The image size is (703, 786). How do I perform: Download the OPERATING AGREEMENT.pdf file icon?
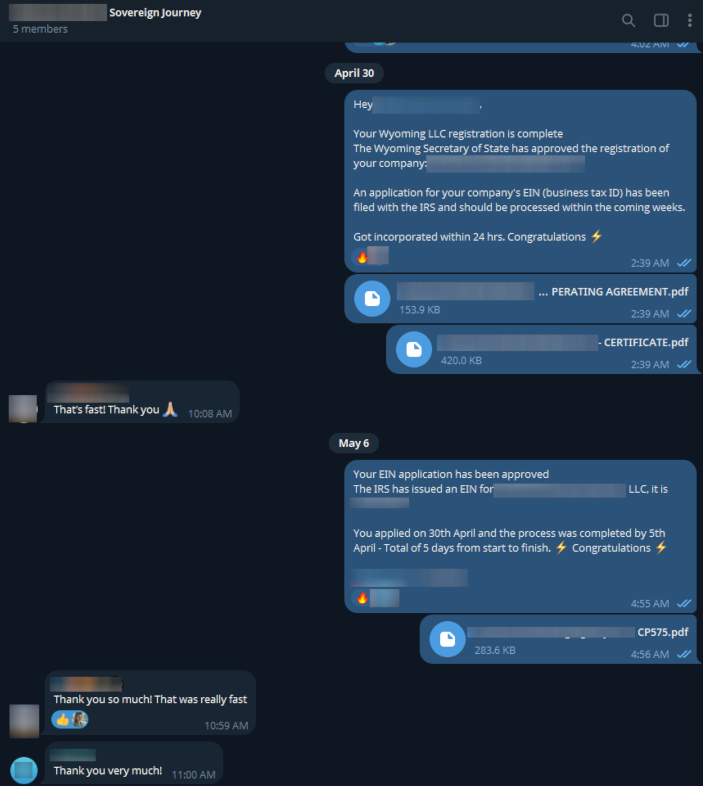(x=372, y=299)
